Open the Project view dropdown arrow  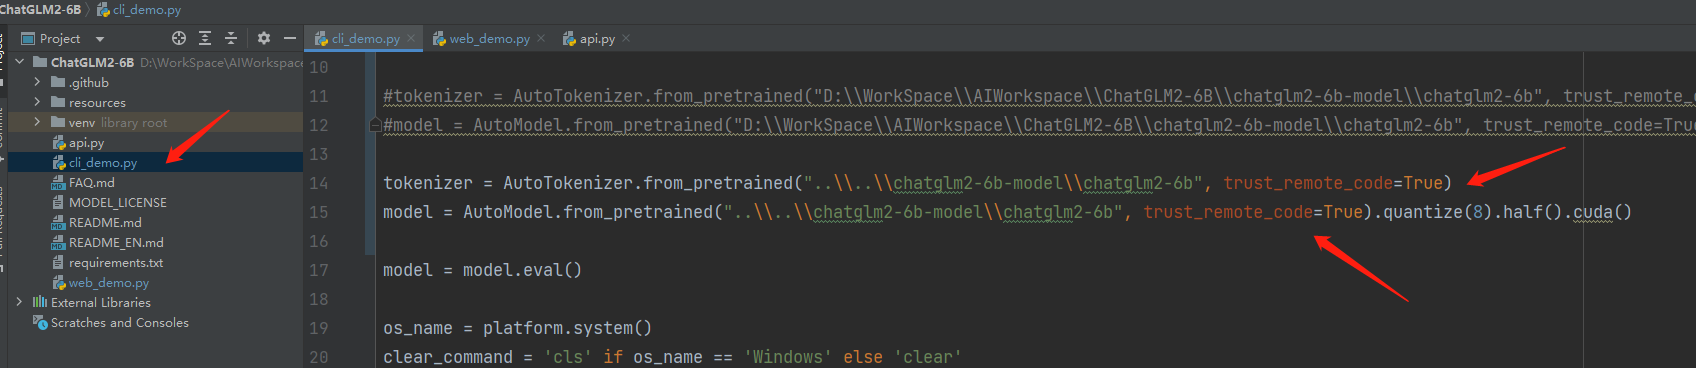click(100, 39)
